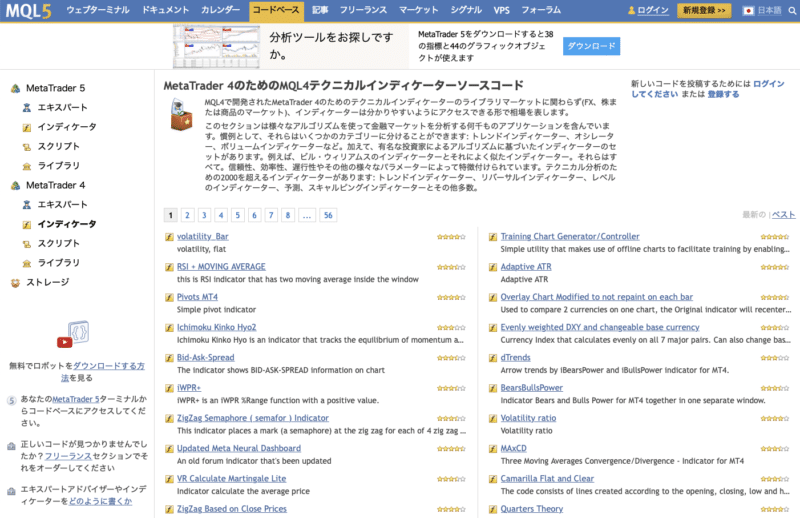
Task: Click the indicator icon beside volatility_Bar
Action: pos(169,237)
